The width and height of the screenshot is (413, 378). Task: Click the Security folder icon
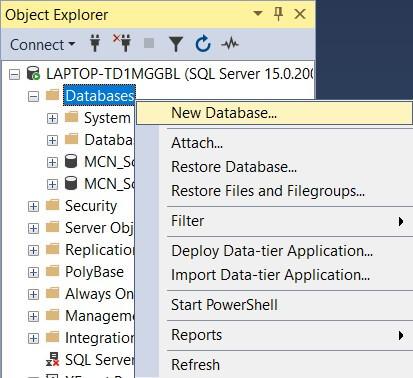[x=52, y=205]
